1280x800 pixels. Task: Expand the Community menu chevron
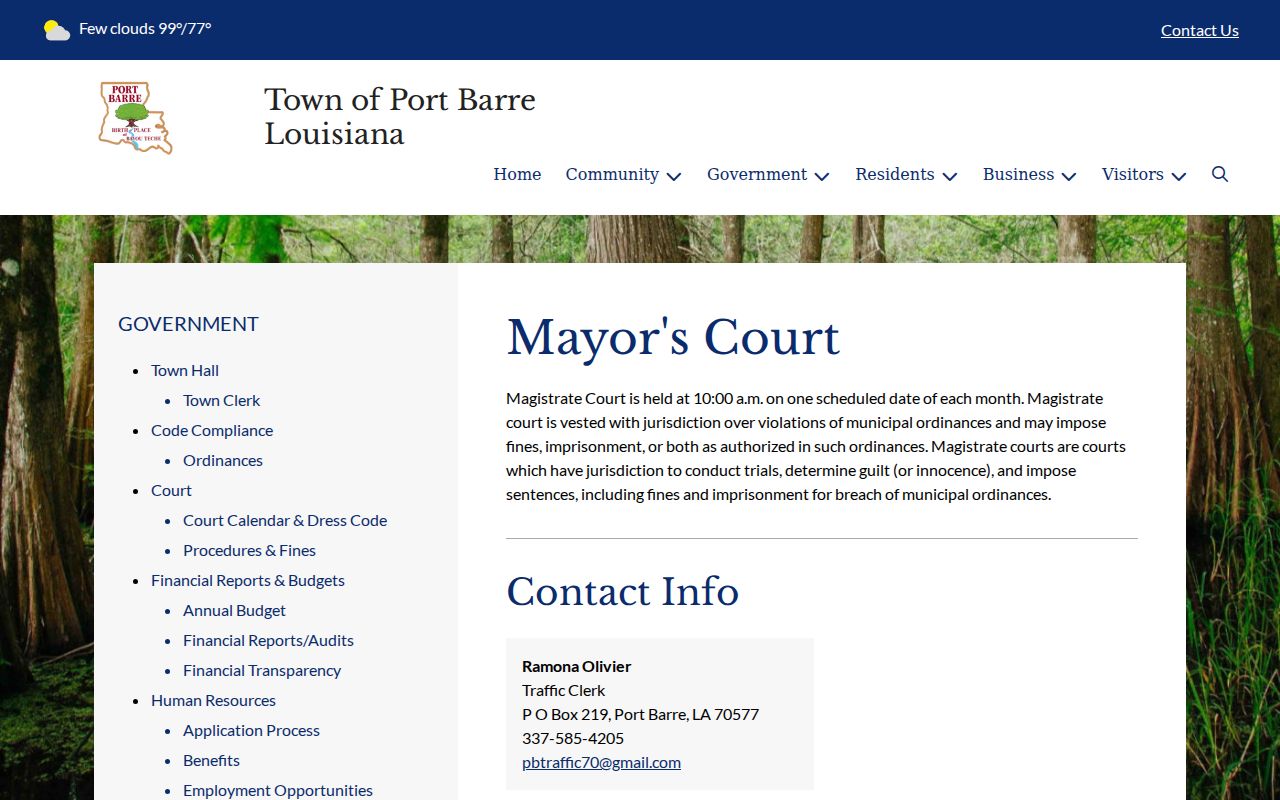point(674,176)
